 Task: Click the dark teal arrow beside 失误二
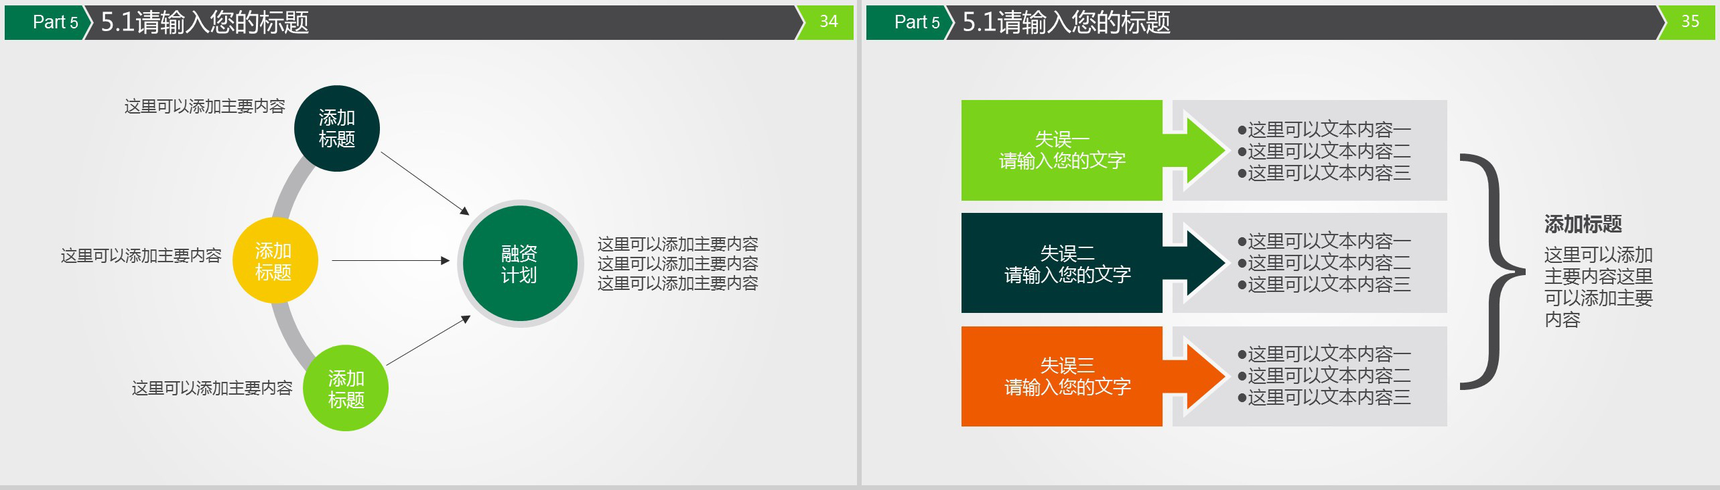[1200, 263]
